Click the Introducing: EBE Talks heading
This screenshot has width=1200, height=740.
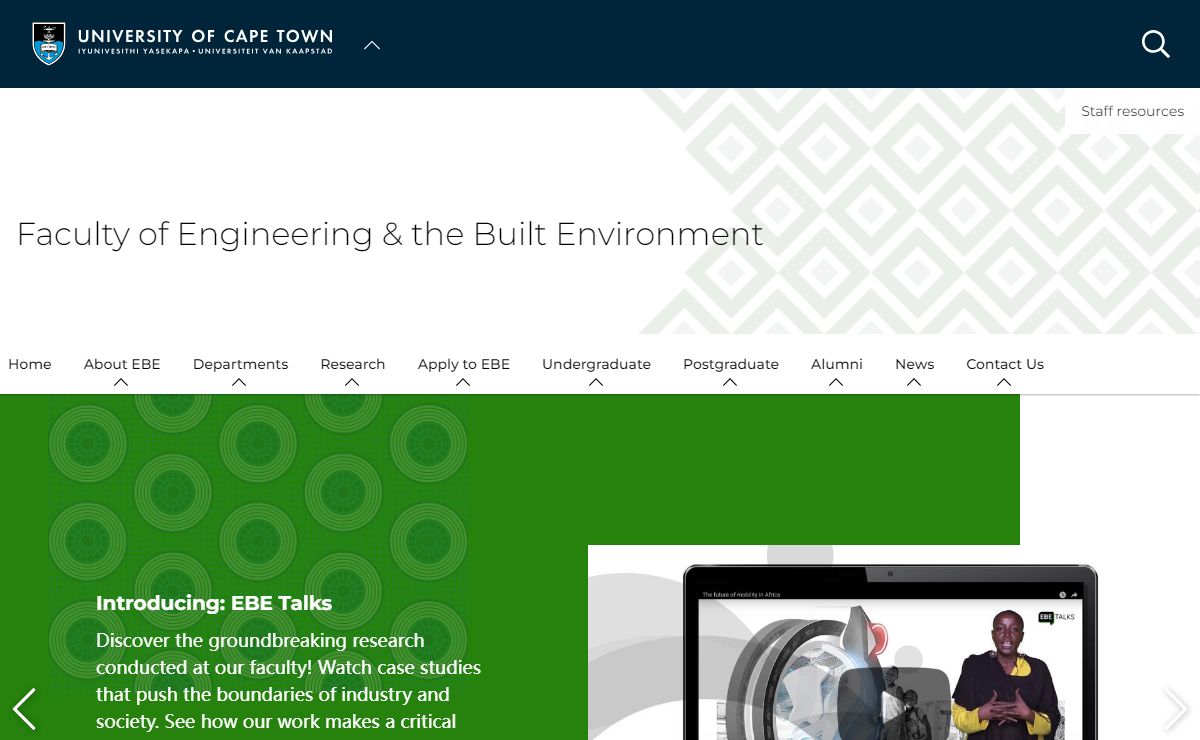214,603
